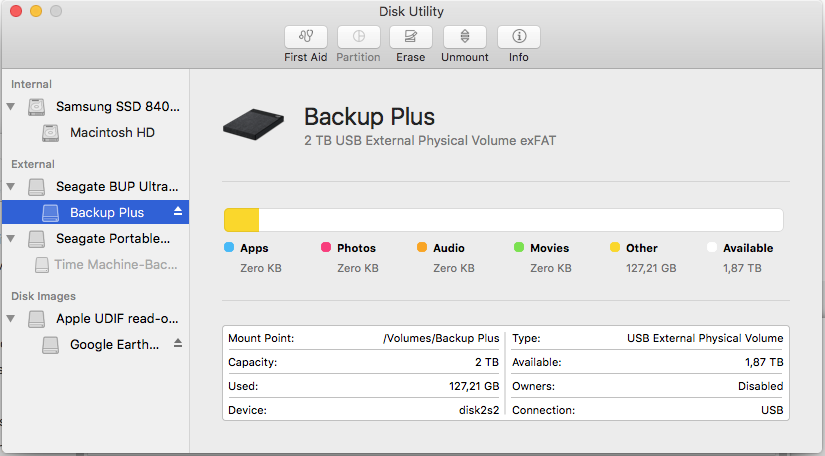Click the yellow used segment of usage bar
The image size is (825, 456).
(x=242, y=220)
